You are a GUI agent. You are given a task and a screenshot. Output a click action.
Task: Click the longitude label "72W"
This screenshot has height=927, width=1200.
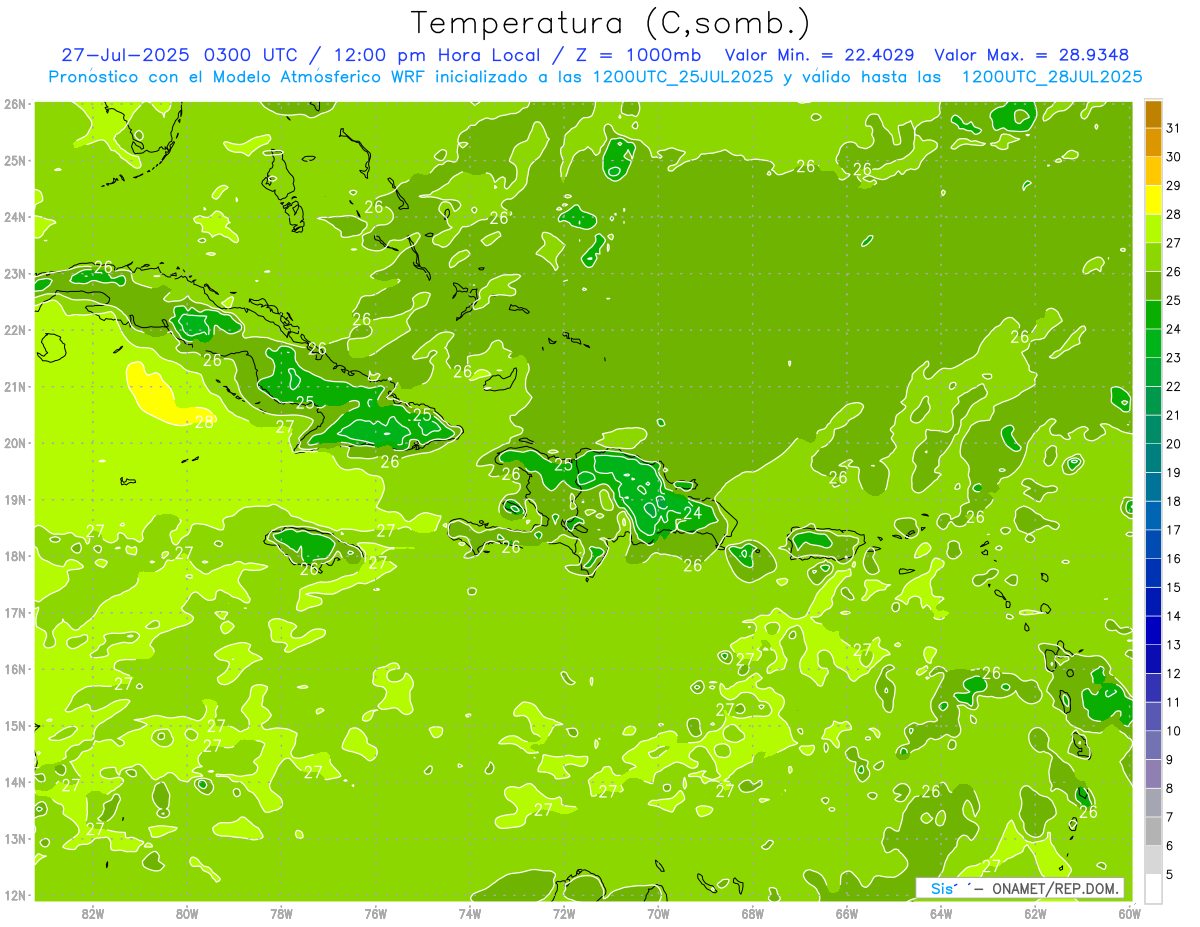tap(564, 913)
